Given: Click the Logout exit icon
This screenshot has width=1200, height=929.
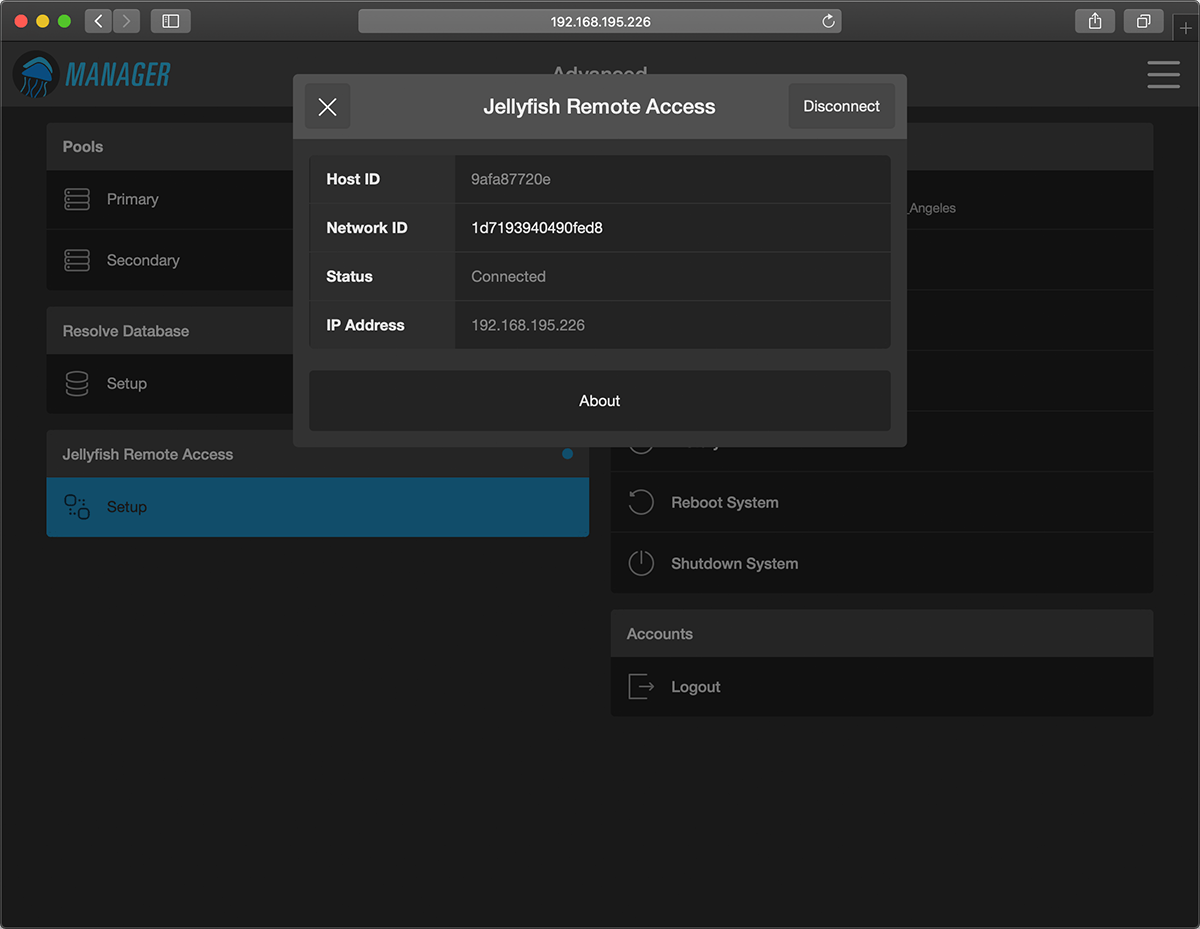Looking at the screenshot, I should click(x=641, y=687).
